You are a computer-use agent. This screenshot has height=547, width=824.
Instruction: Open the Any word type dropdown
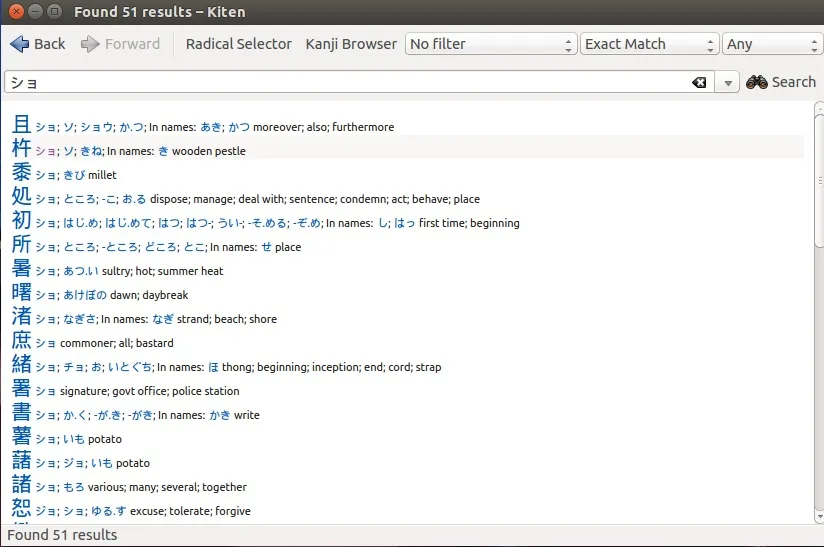(x=772, y=44)
